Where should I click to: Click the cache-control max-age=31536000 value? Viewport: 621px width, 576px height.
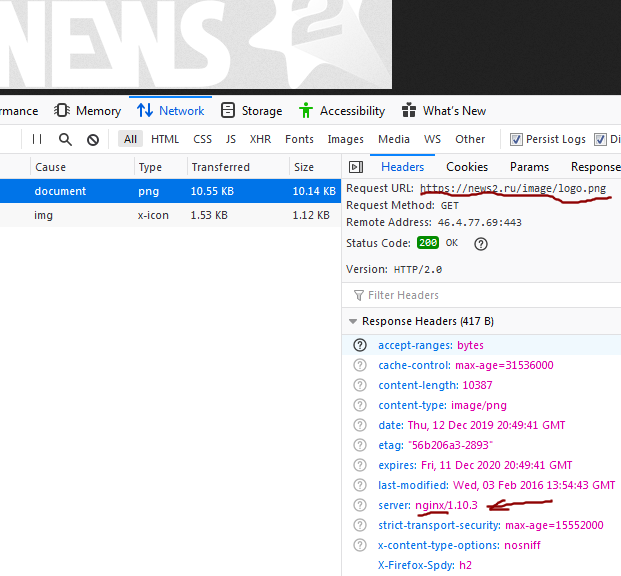[504, 365]
